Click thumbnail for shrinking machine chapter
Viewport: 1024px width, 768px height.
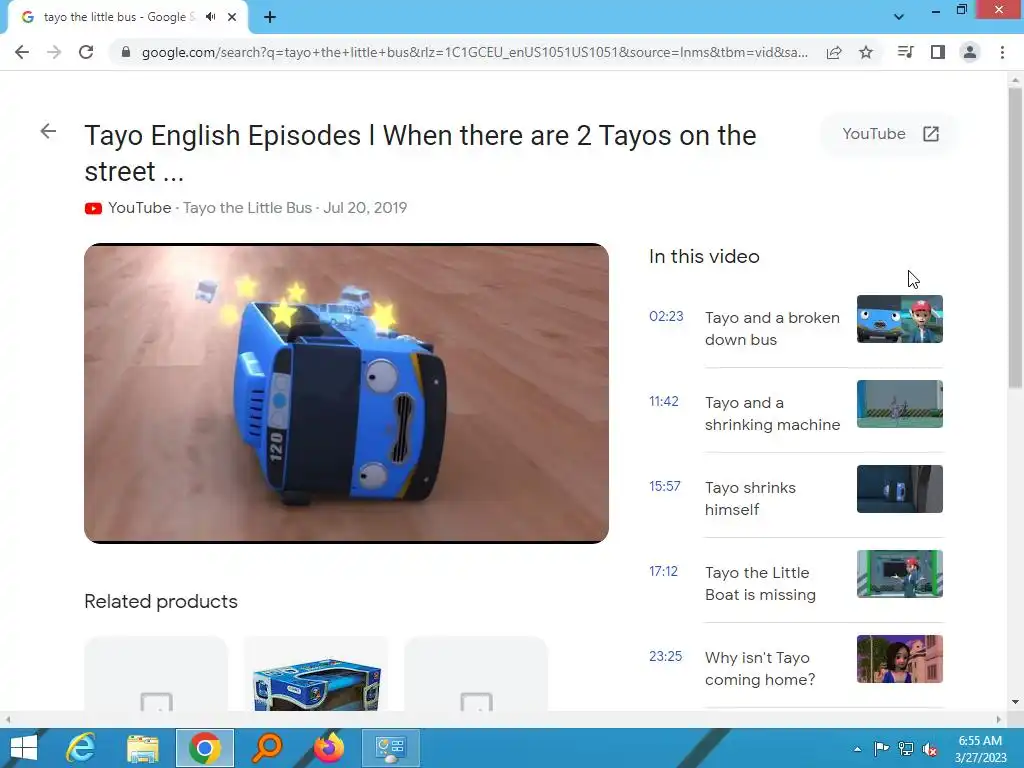(899, 404)
